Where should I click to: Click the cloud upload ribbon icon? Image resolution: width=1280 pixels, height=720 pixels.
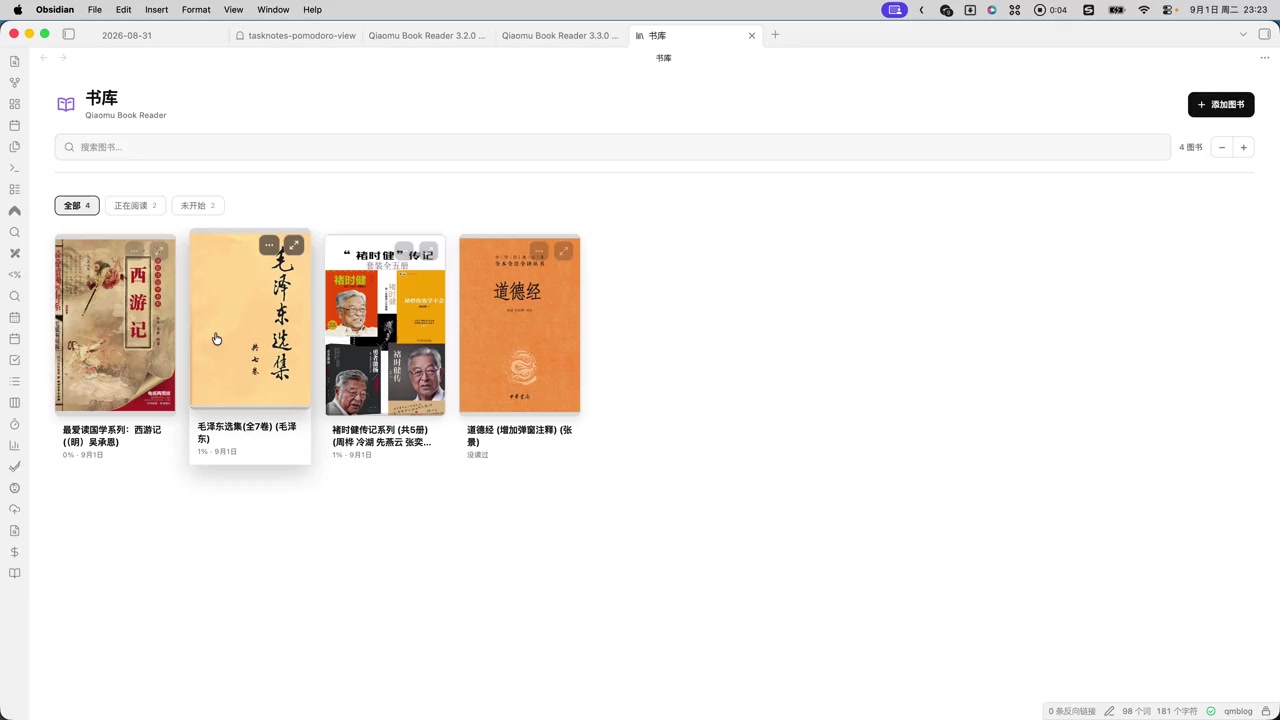click(14, 510)
